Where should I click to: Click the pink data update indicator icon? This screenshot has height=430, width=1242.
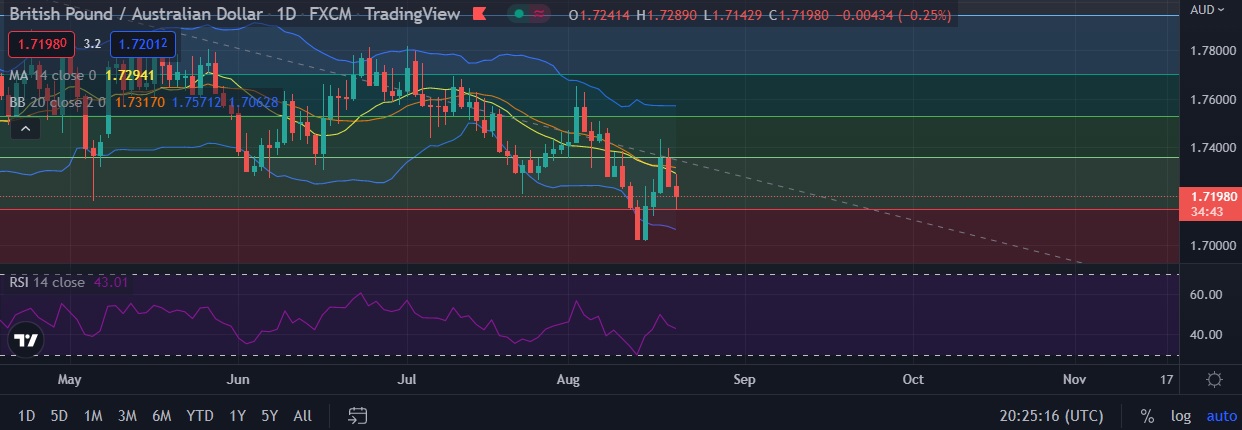[540, 15]
